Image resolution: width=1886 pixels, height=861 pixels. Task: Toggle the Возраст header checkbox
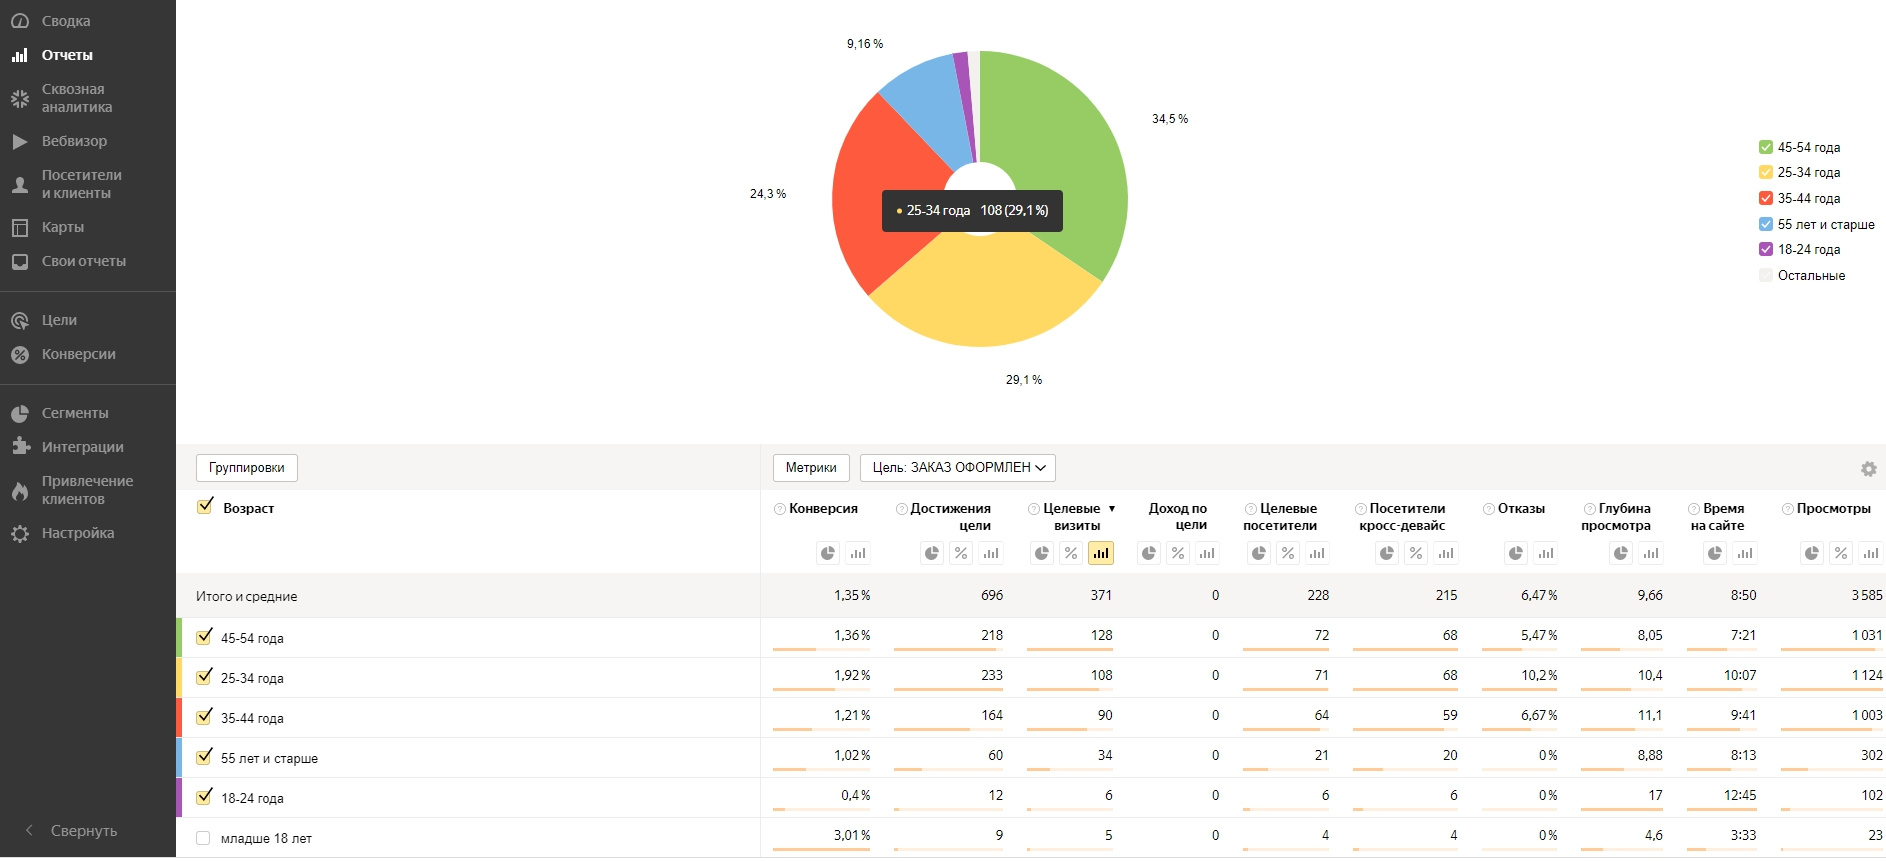click(205, 506)
